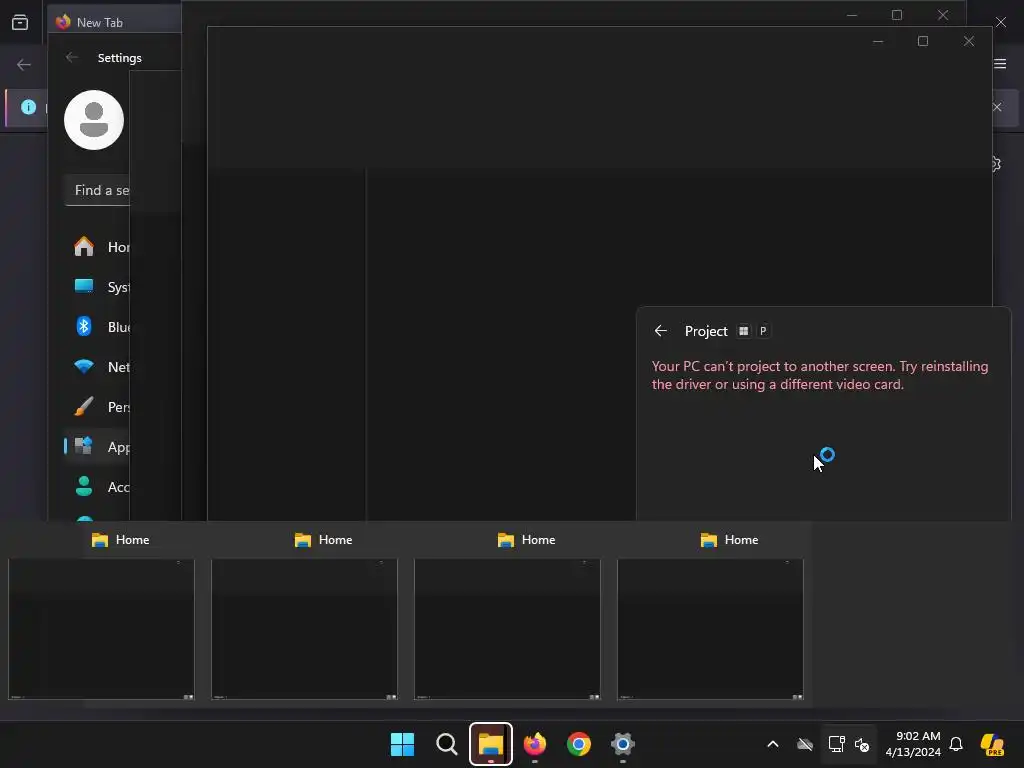Select Personalization brush item in Settings
1024x768 pixels.
(x=97, y=407)
